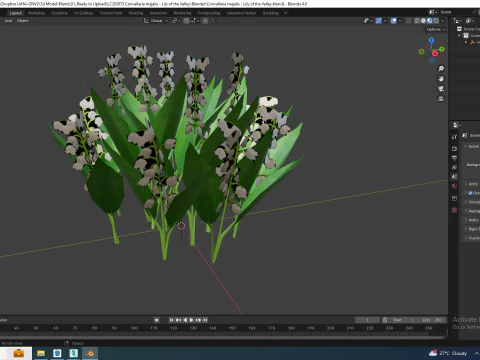480x360 pixels.
Task: Open the Options dropdown in viewport
Action: point(436,29)
